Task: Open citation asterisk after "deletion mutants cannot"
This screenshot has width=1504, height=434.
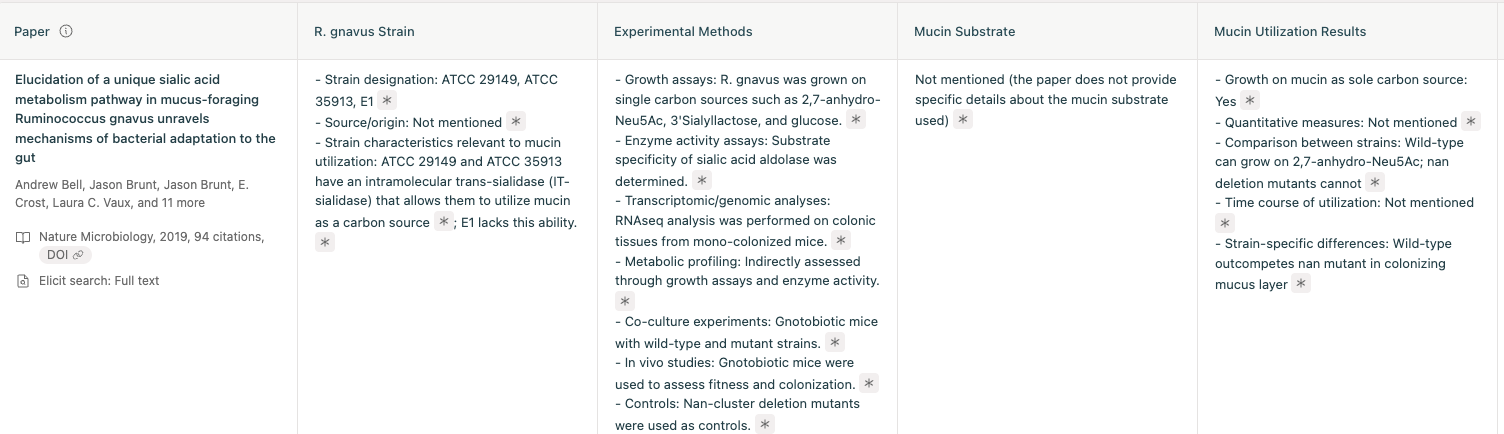Action: (x=1375, y=183)
